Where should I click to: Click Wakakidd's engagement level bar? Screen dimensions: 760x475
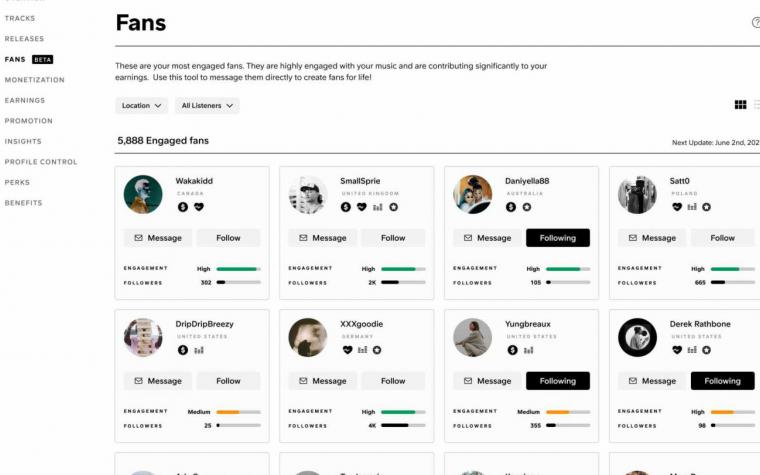click(238, 269)
